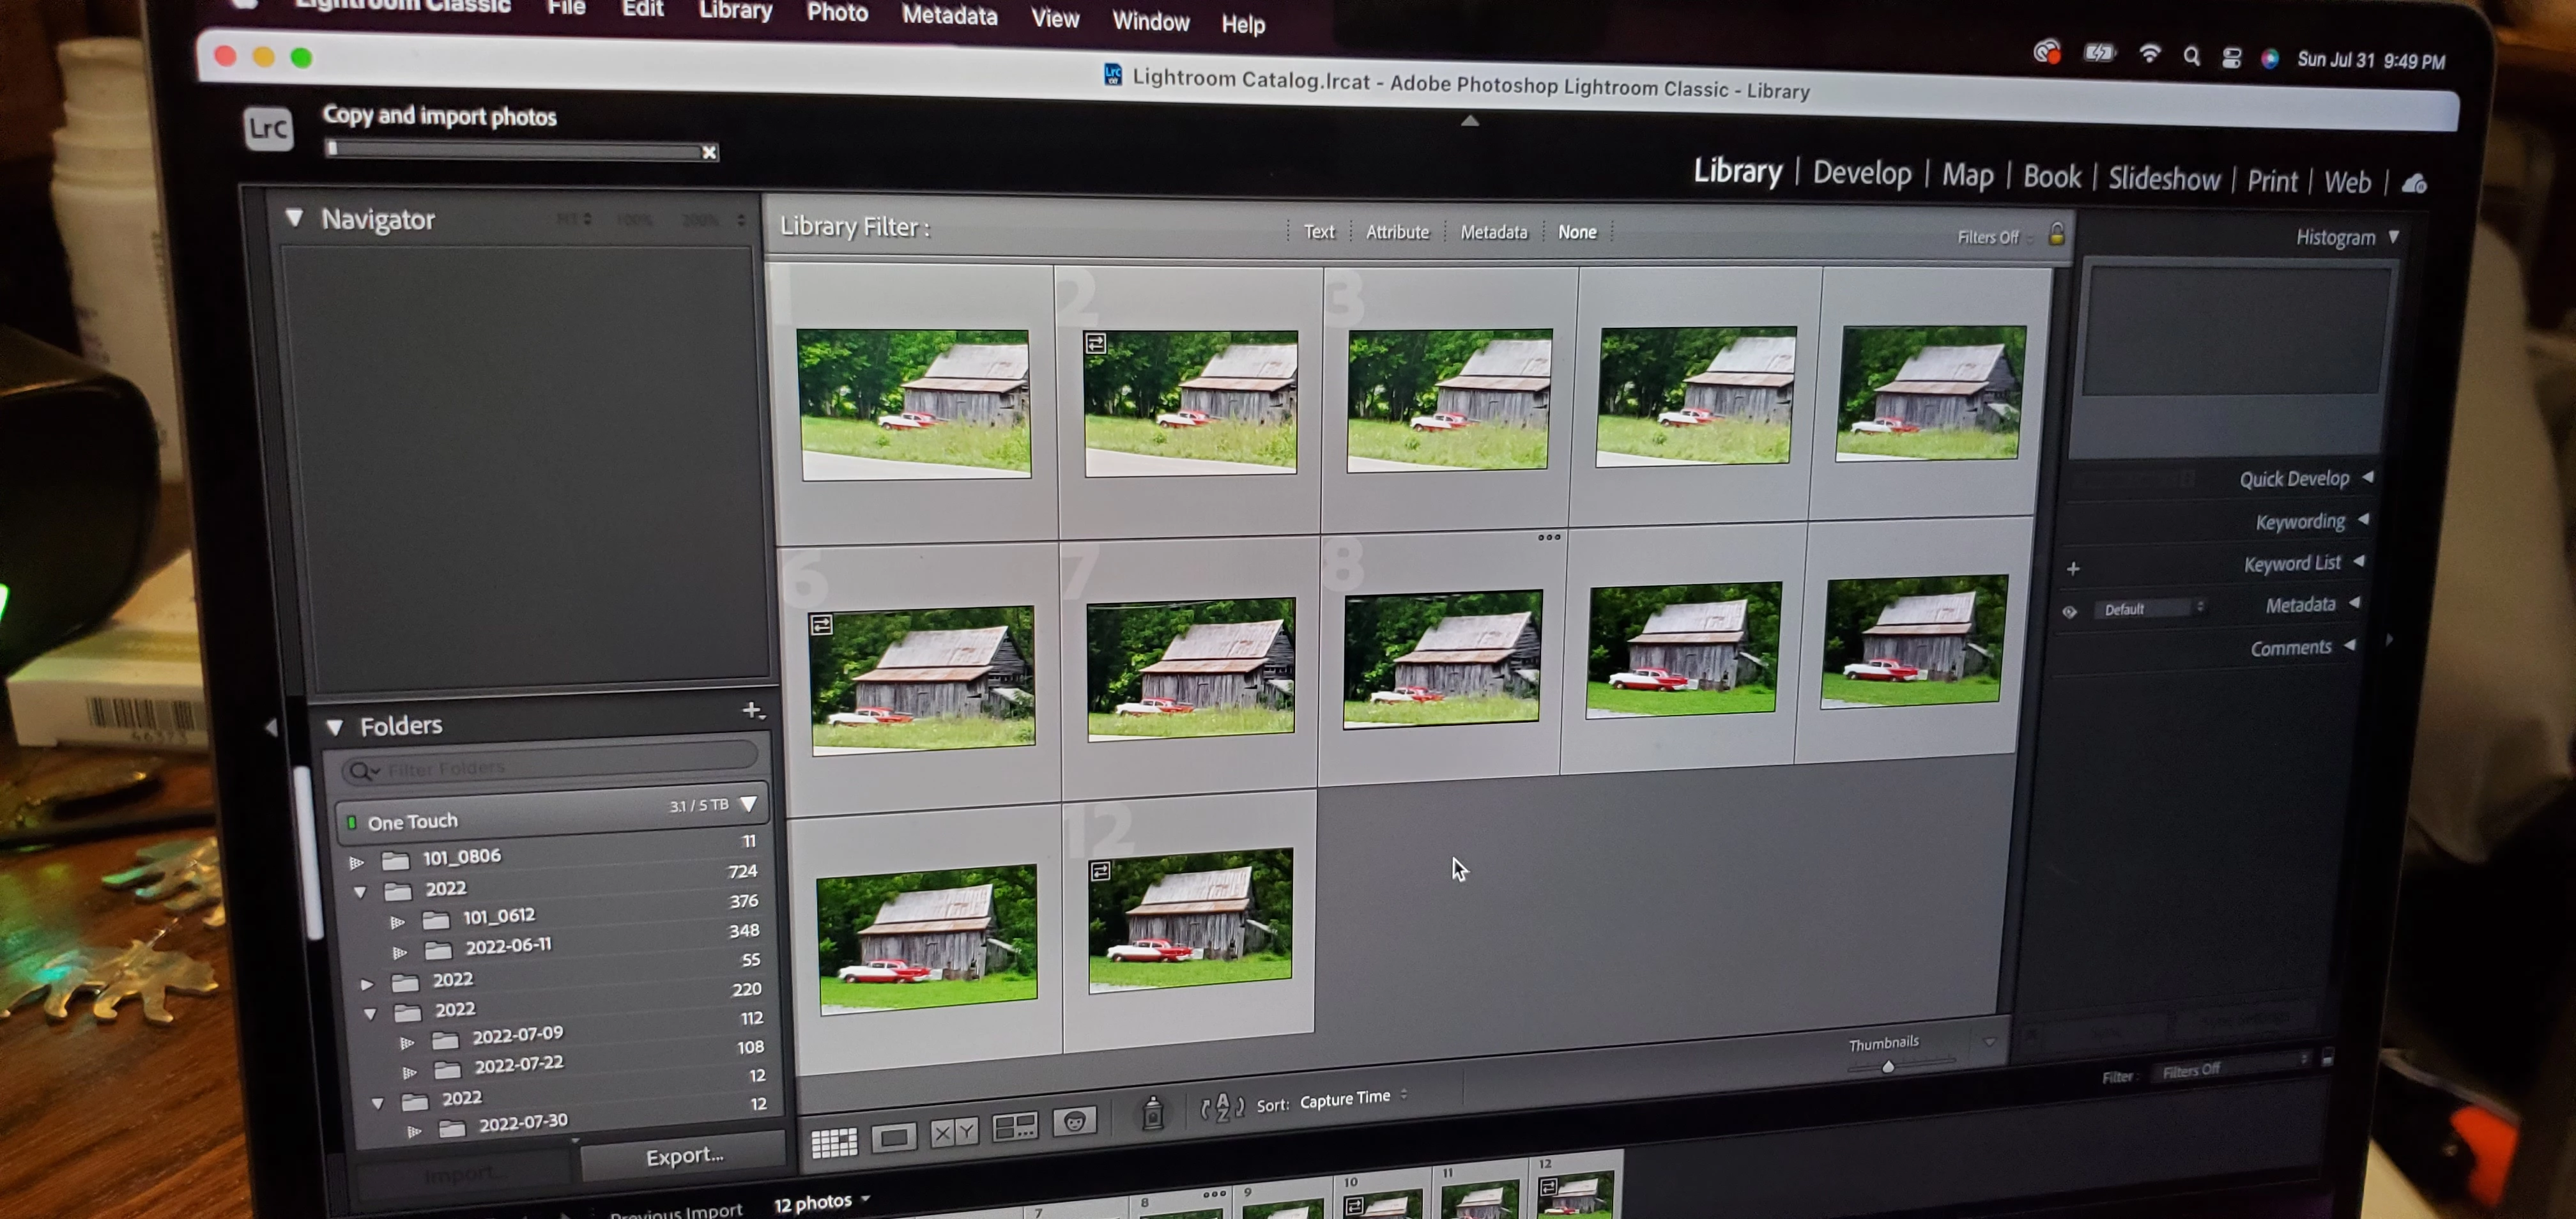Viewport: 2576px width, 1219px height.
Task: Open Compare view XY icon
Action: pos(953,1132)
